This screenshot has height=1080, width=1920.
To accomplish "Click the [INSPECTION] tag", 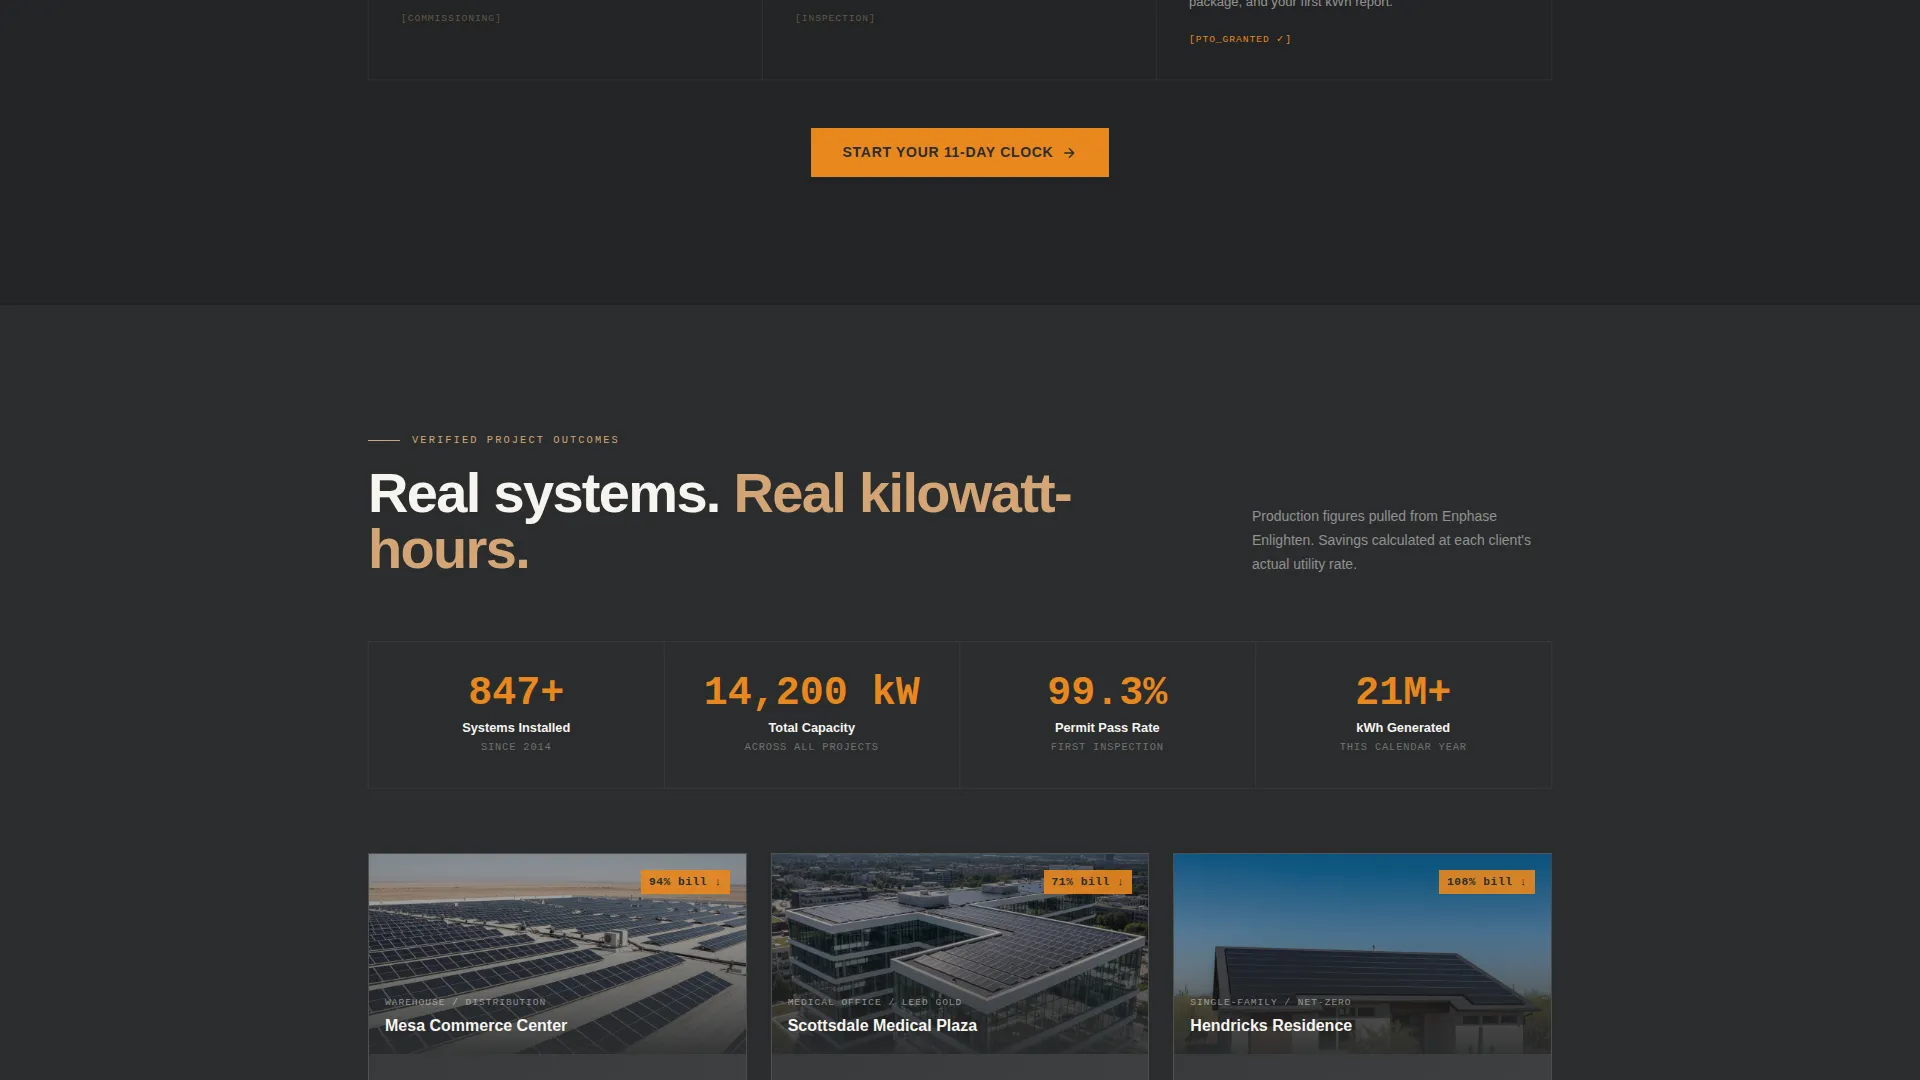I will tap(835, 18).
